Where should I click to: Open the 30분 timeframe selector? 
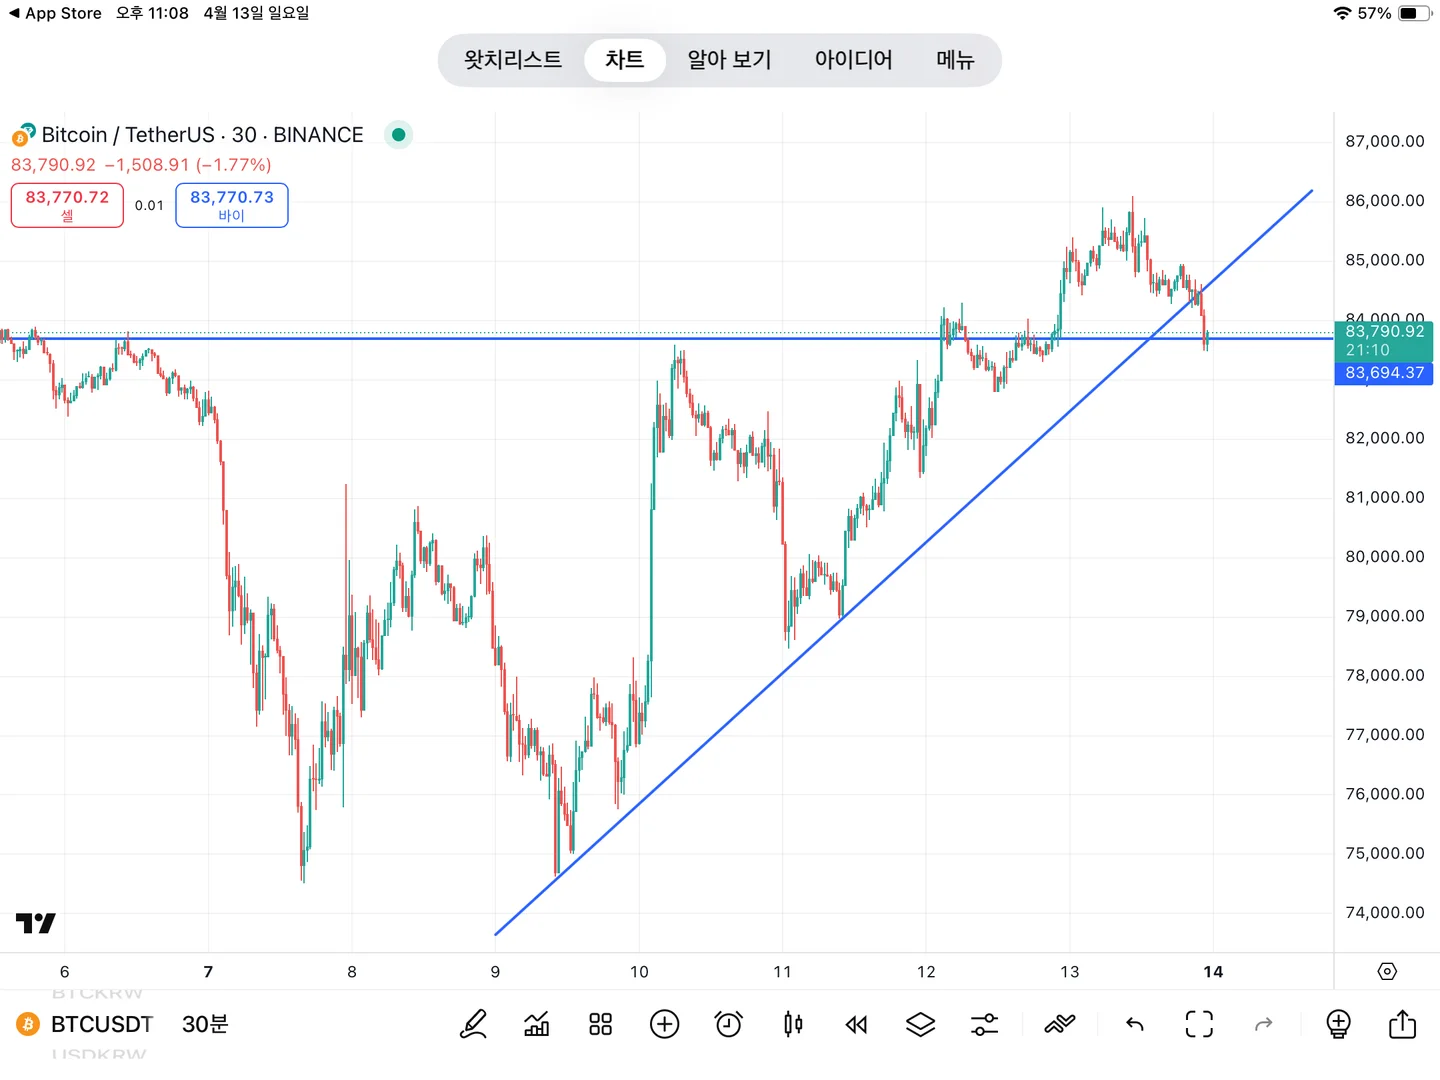coord(205,1024)
